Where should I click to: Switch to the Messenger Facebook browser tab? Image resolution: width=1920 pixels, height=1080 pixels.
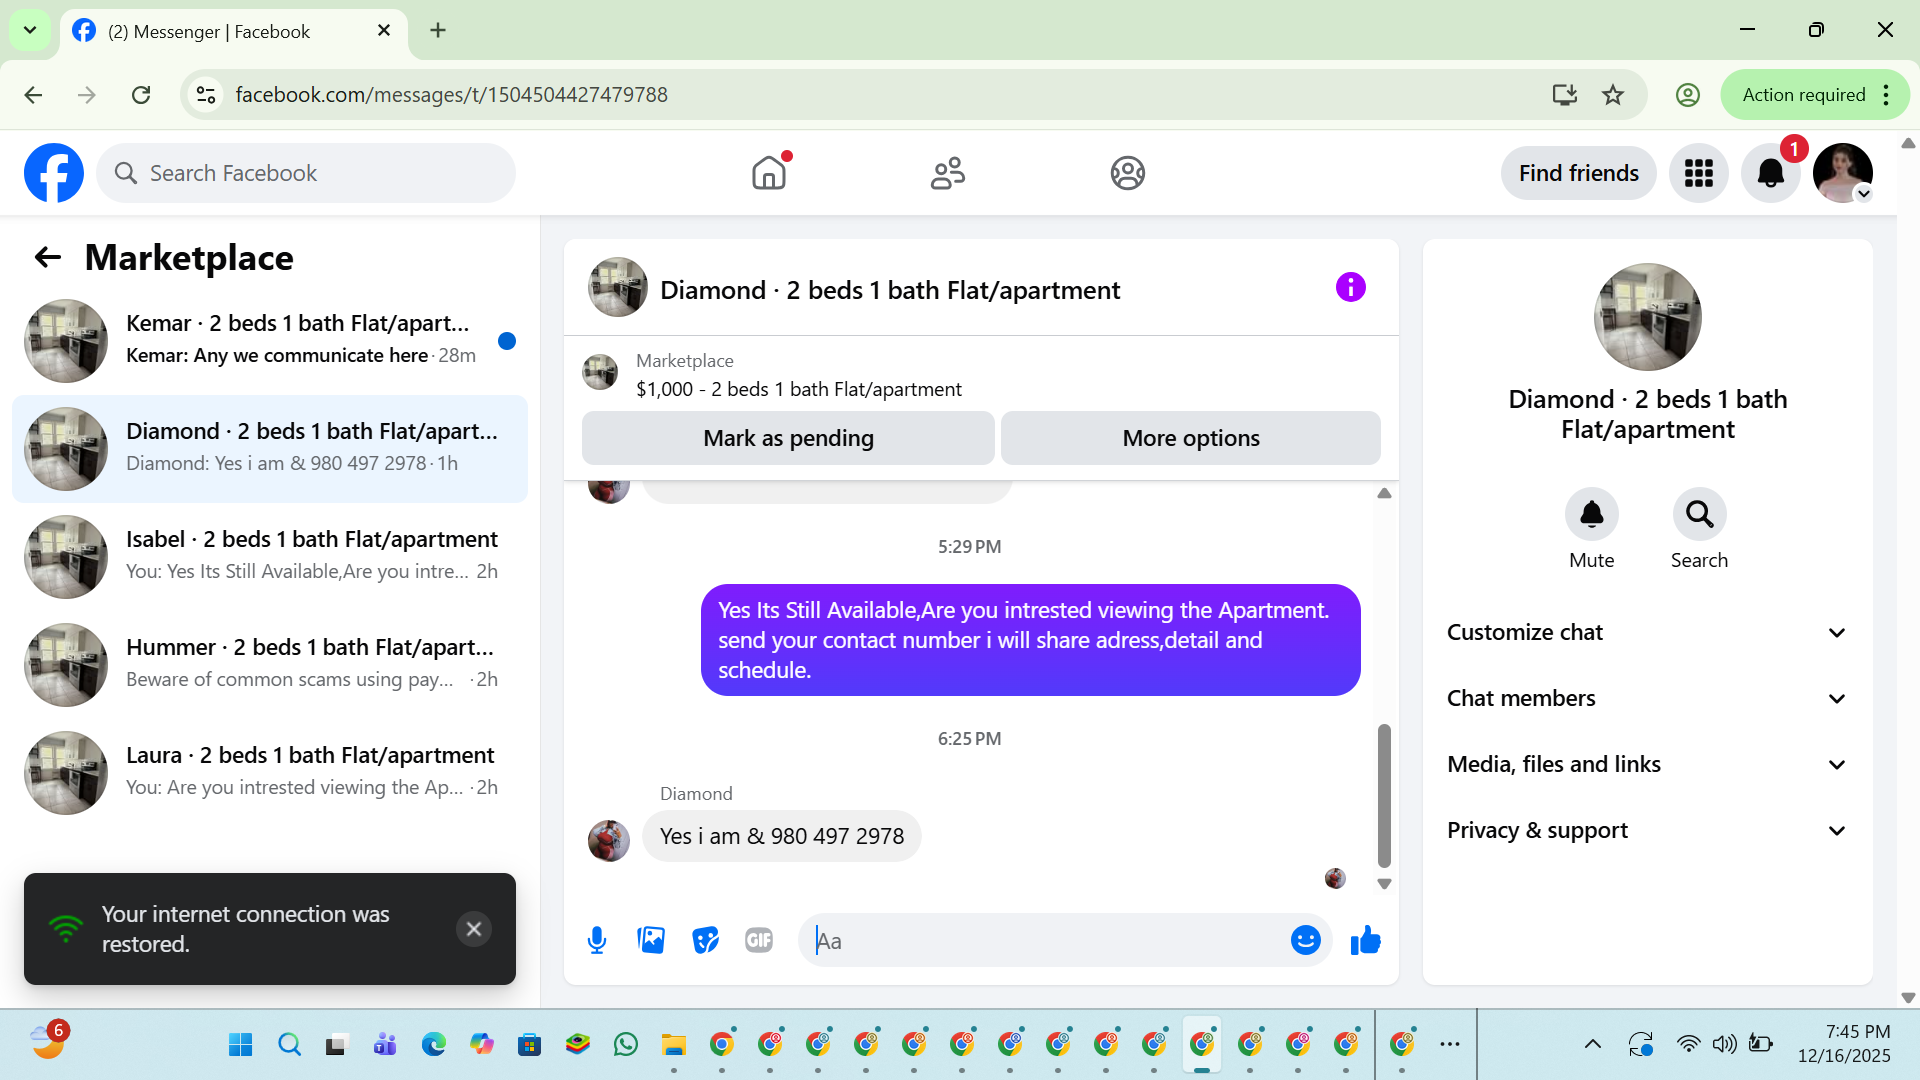coord(234,32)
